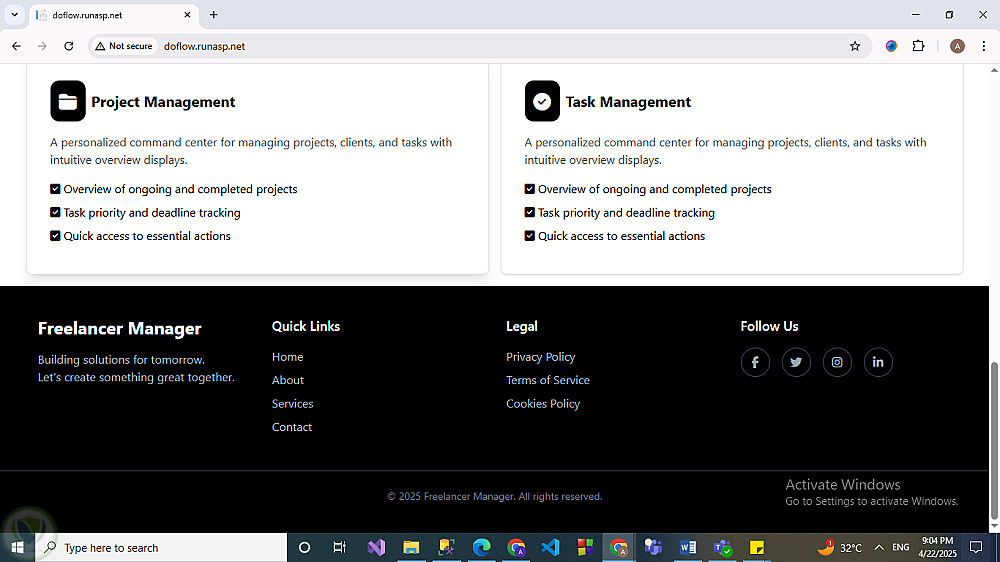This screenshot has width=1000, height=562.
Task: Toggle Project Management task priority checkbox
Action: point(55,212)
